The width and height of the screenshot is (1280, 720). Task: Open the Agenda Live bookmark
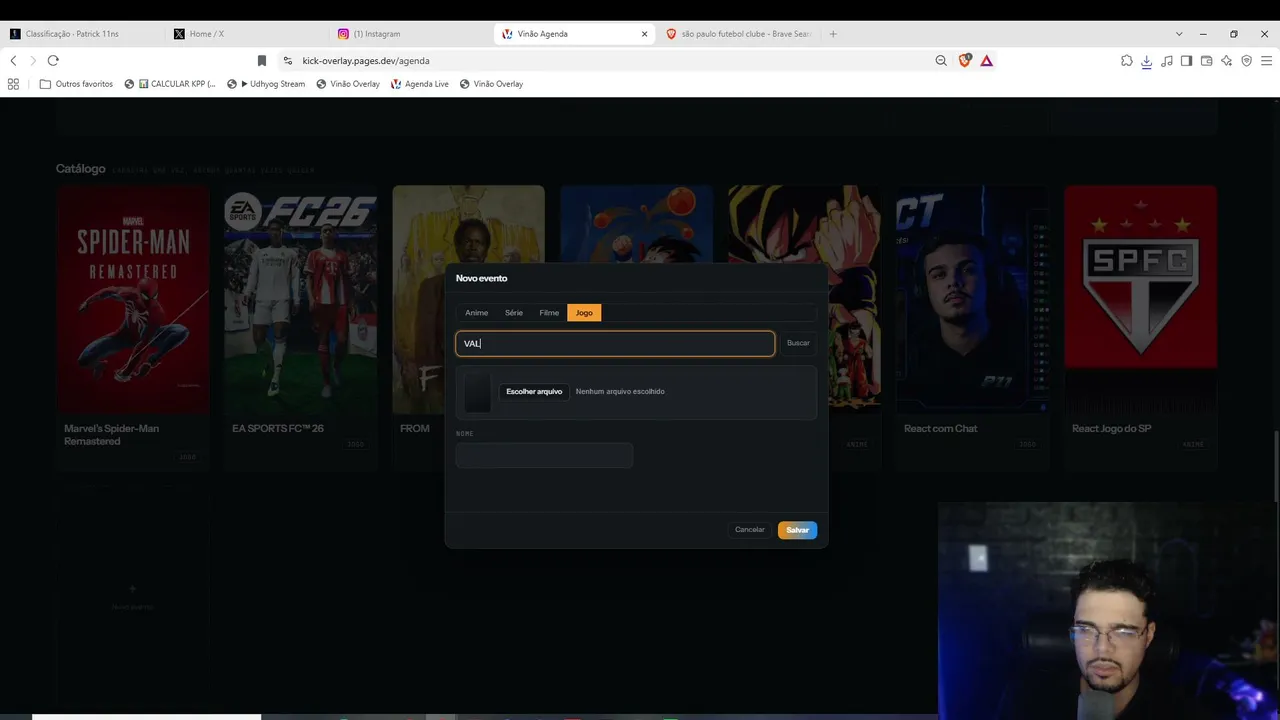tap(420, 84)
